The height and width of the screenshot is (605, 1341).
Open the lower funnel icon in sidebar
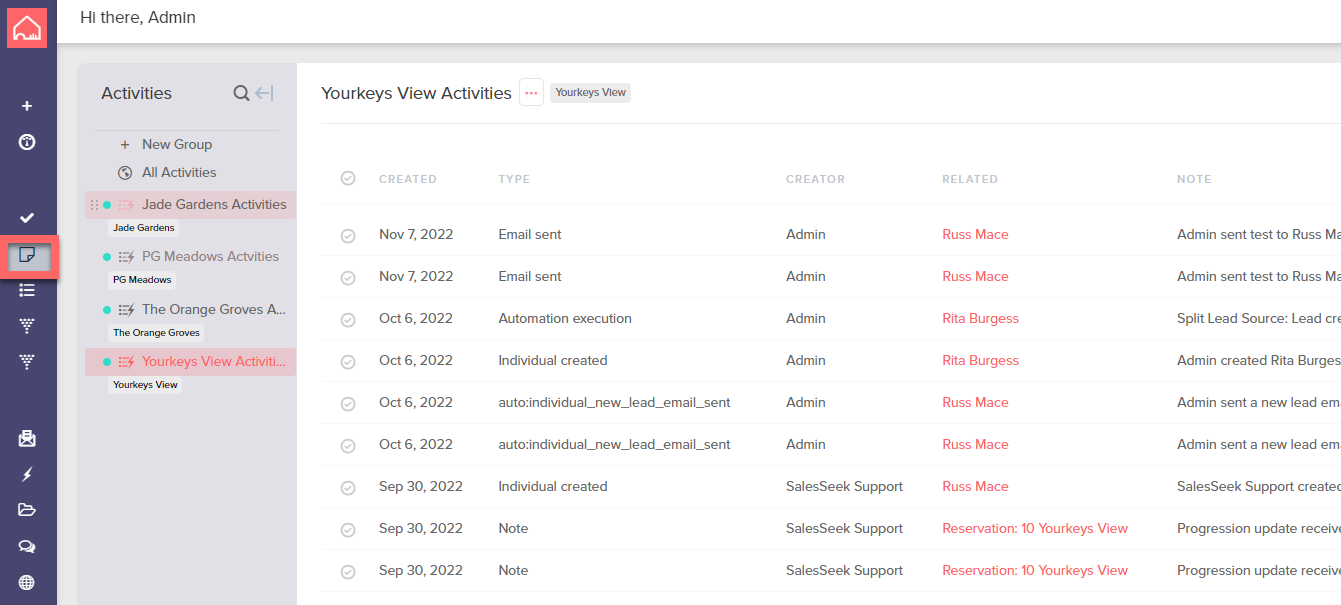click(27, 362)
